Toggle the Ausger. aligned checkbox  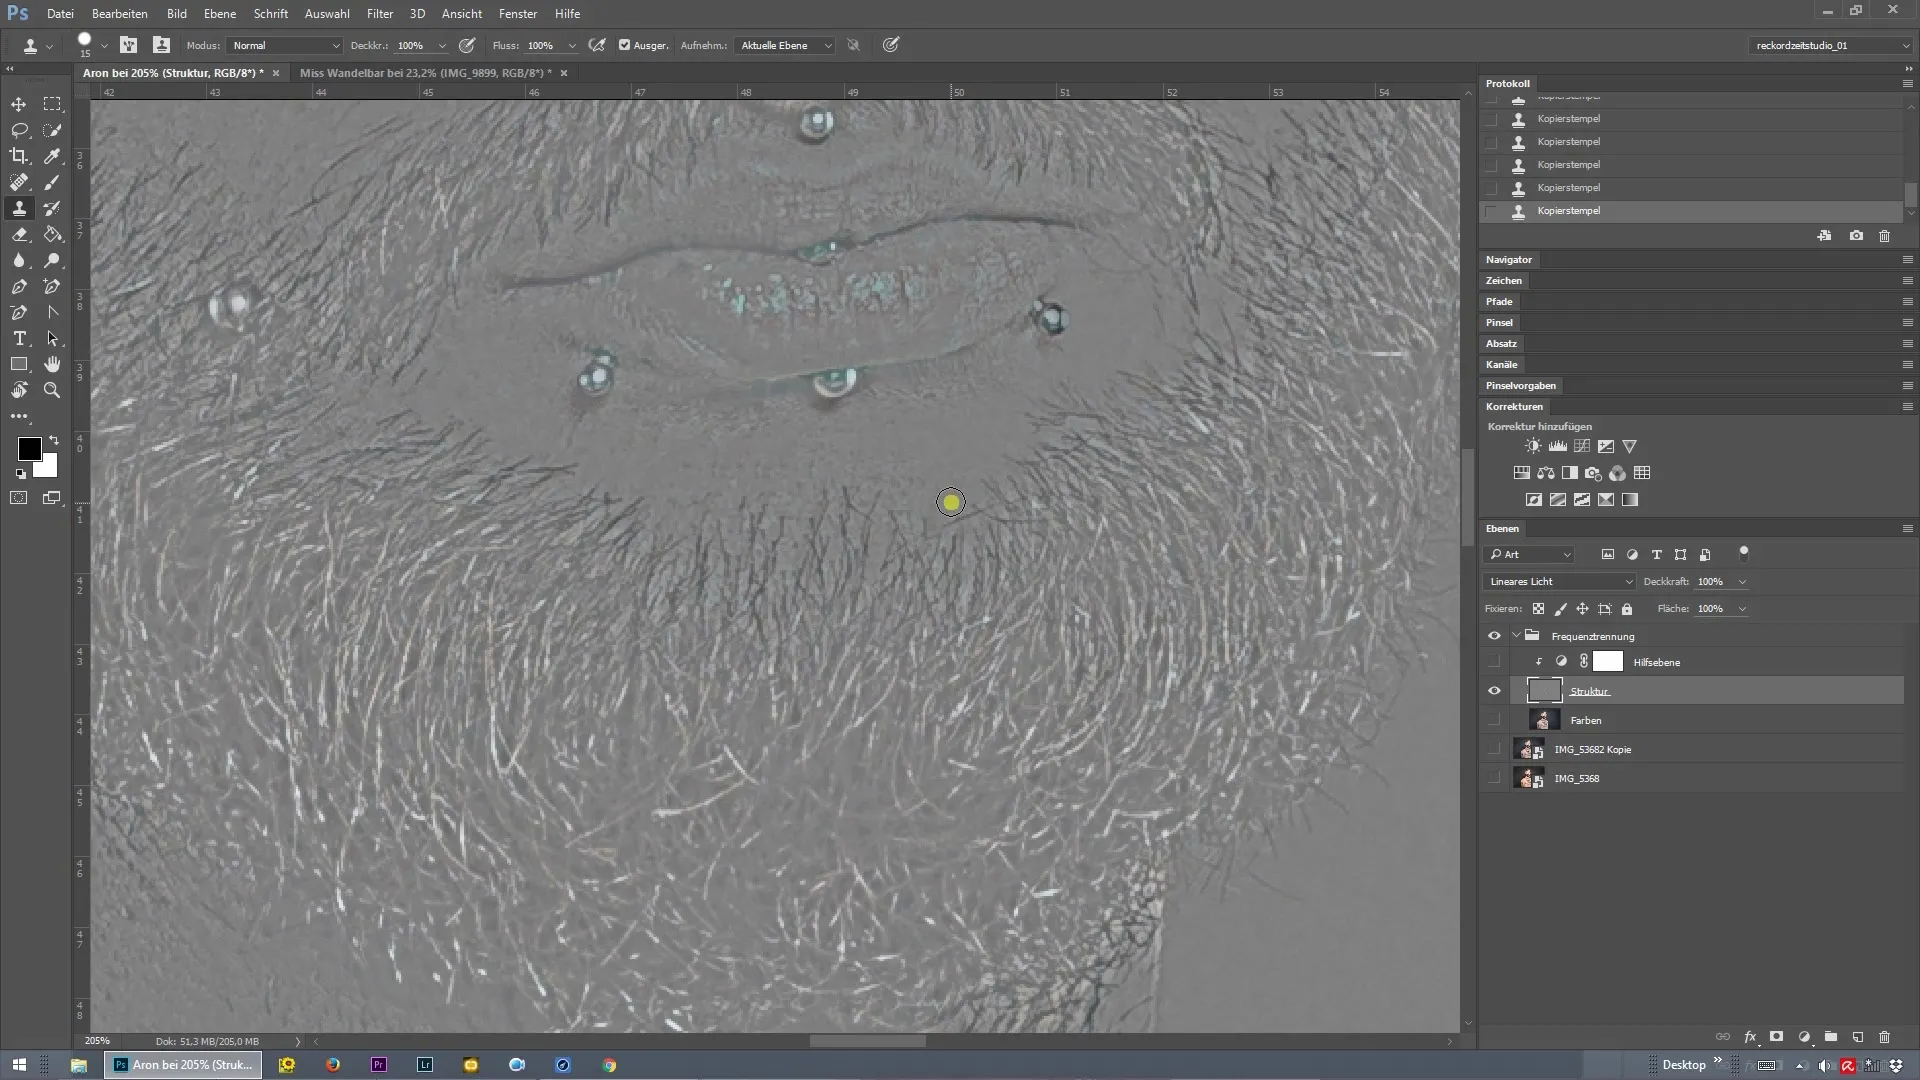pyautogui.click(x=624, y=45)
